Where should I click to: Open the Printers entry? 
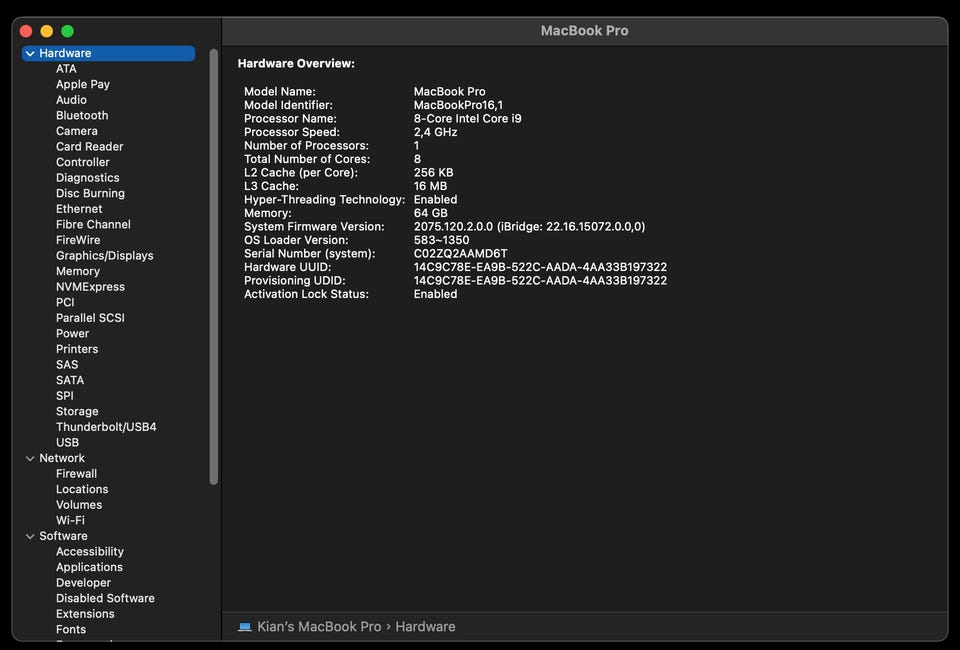(77, 349)
